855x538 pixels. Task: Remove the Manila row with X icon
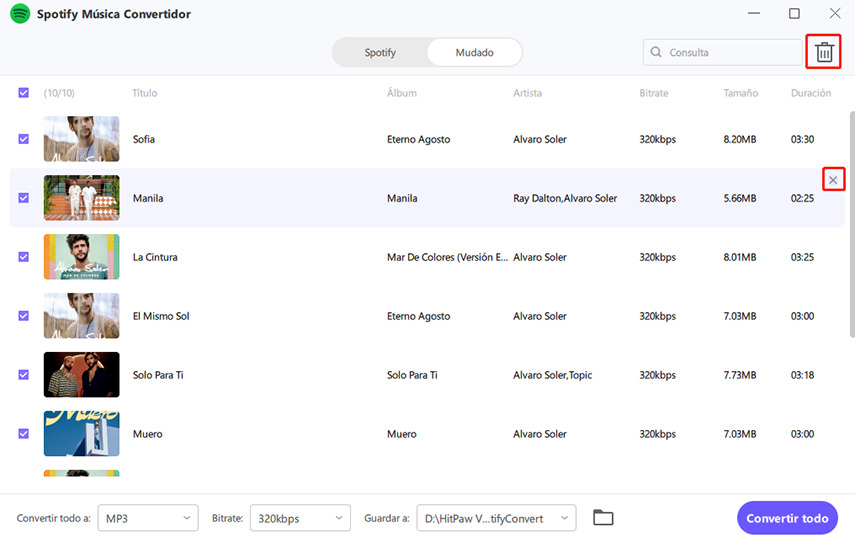tap(833, 180)
